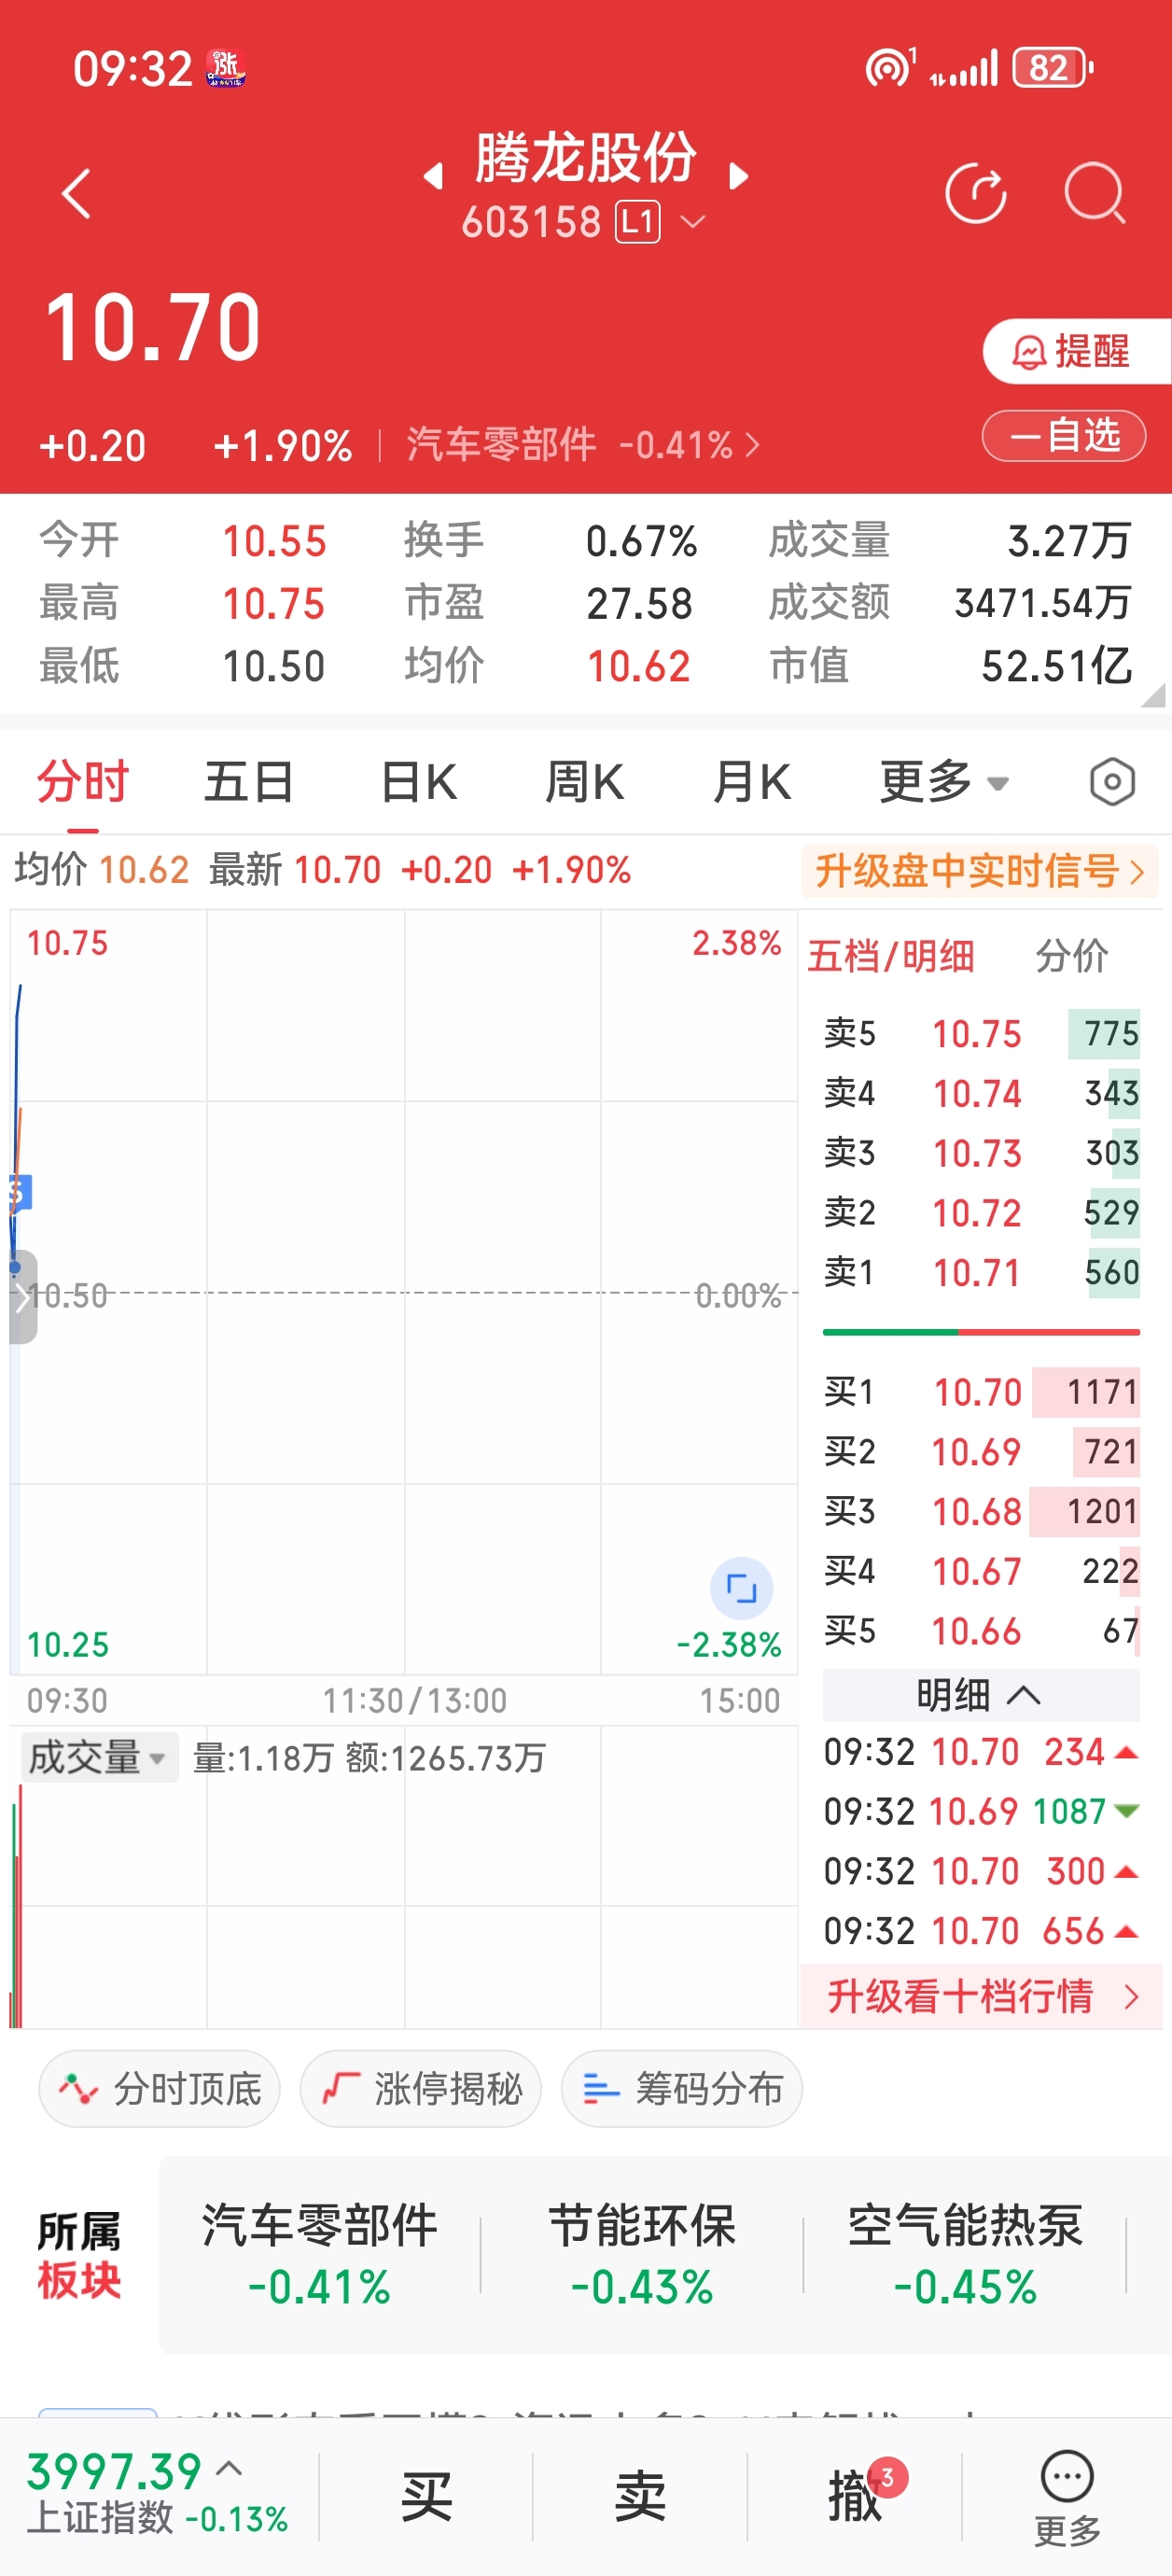Switch to 分价 tab
The image size is (1172, 2576).
[x=1072, y=956]
